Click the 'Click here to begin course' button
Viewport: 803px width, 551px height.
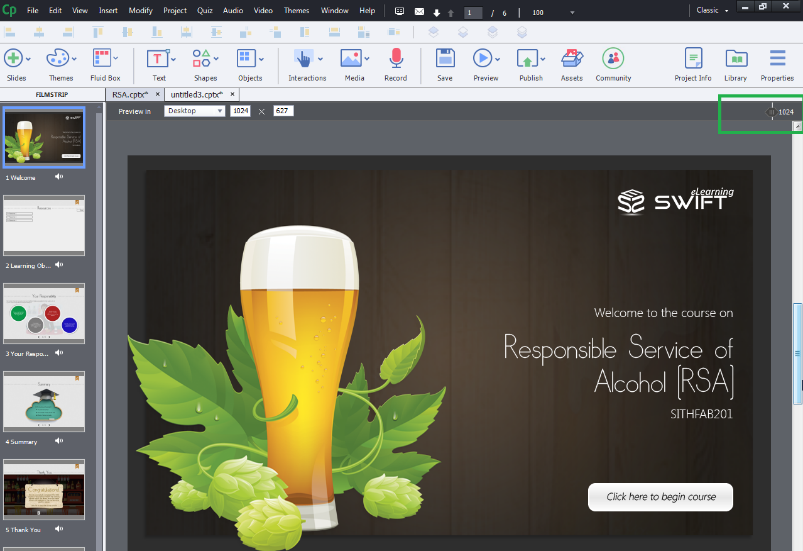click(661, 497)
